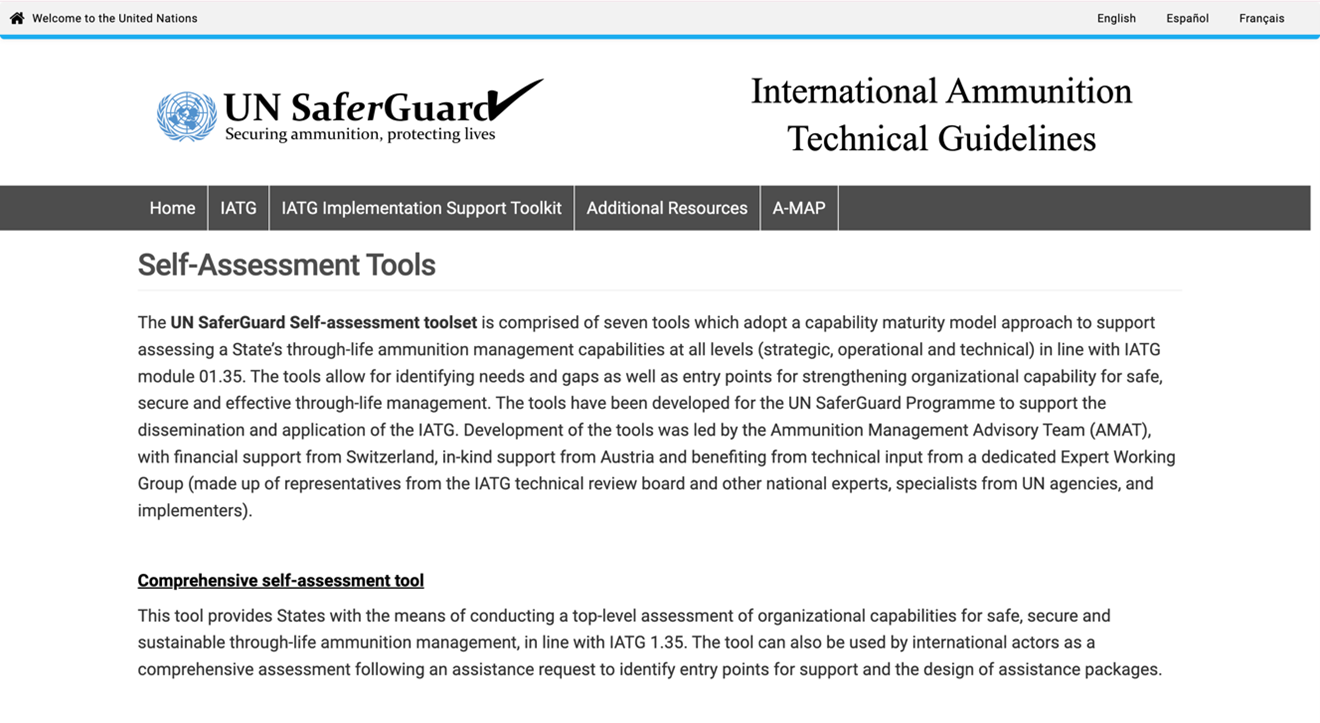This screenshot has height=723, width=1320.
Task: Open the A-MAP navigation item
Action: (x=799, y=208)
